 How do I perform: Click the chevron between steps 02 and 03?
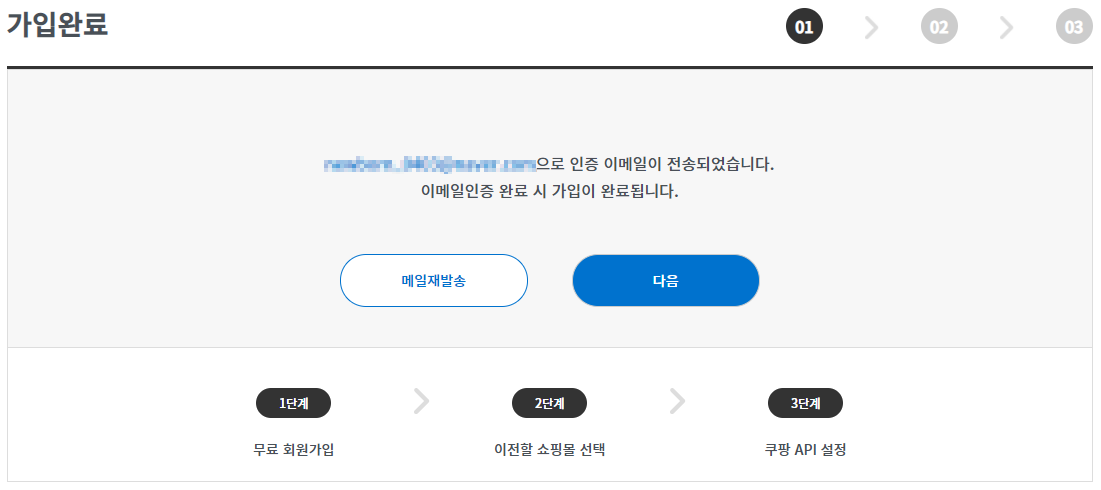[1006, 27]
